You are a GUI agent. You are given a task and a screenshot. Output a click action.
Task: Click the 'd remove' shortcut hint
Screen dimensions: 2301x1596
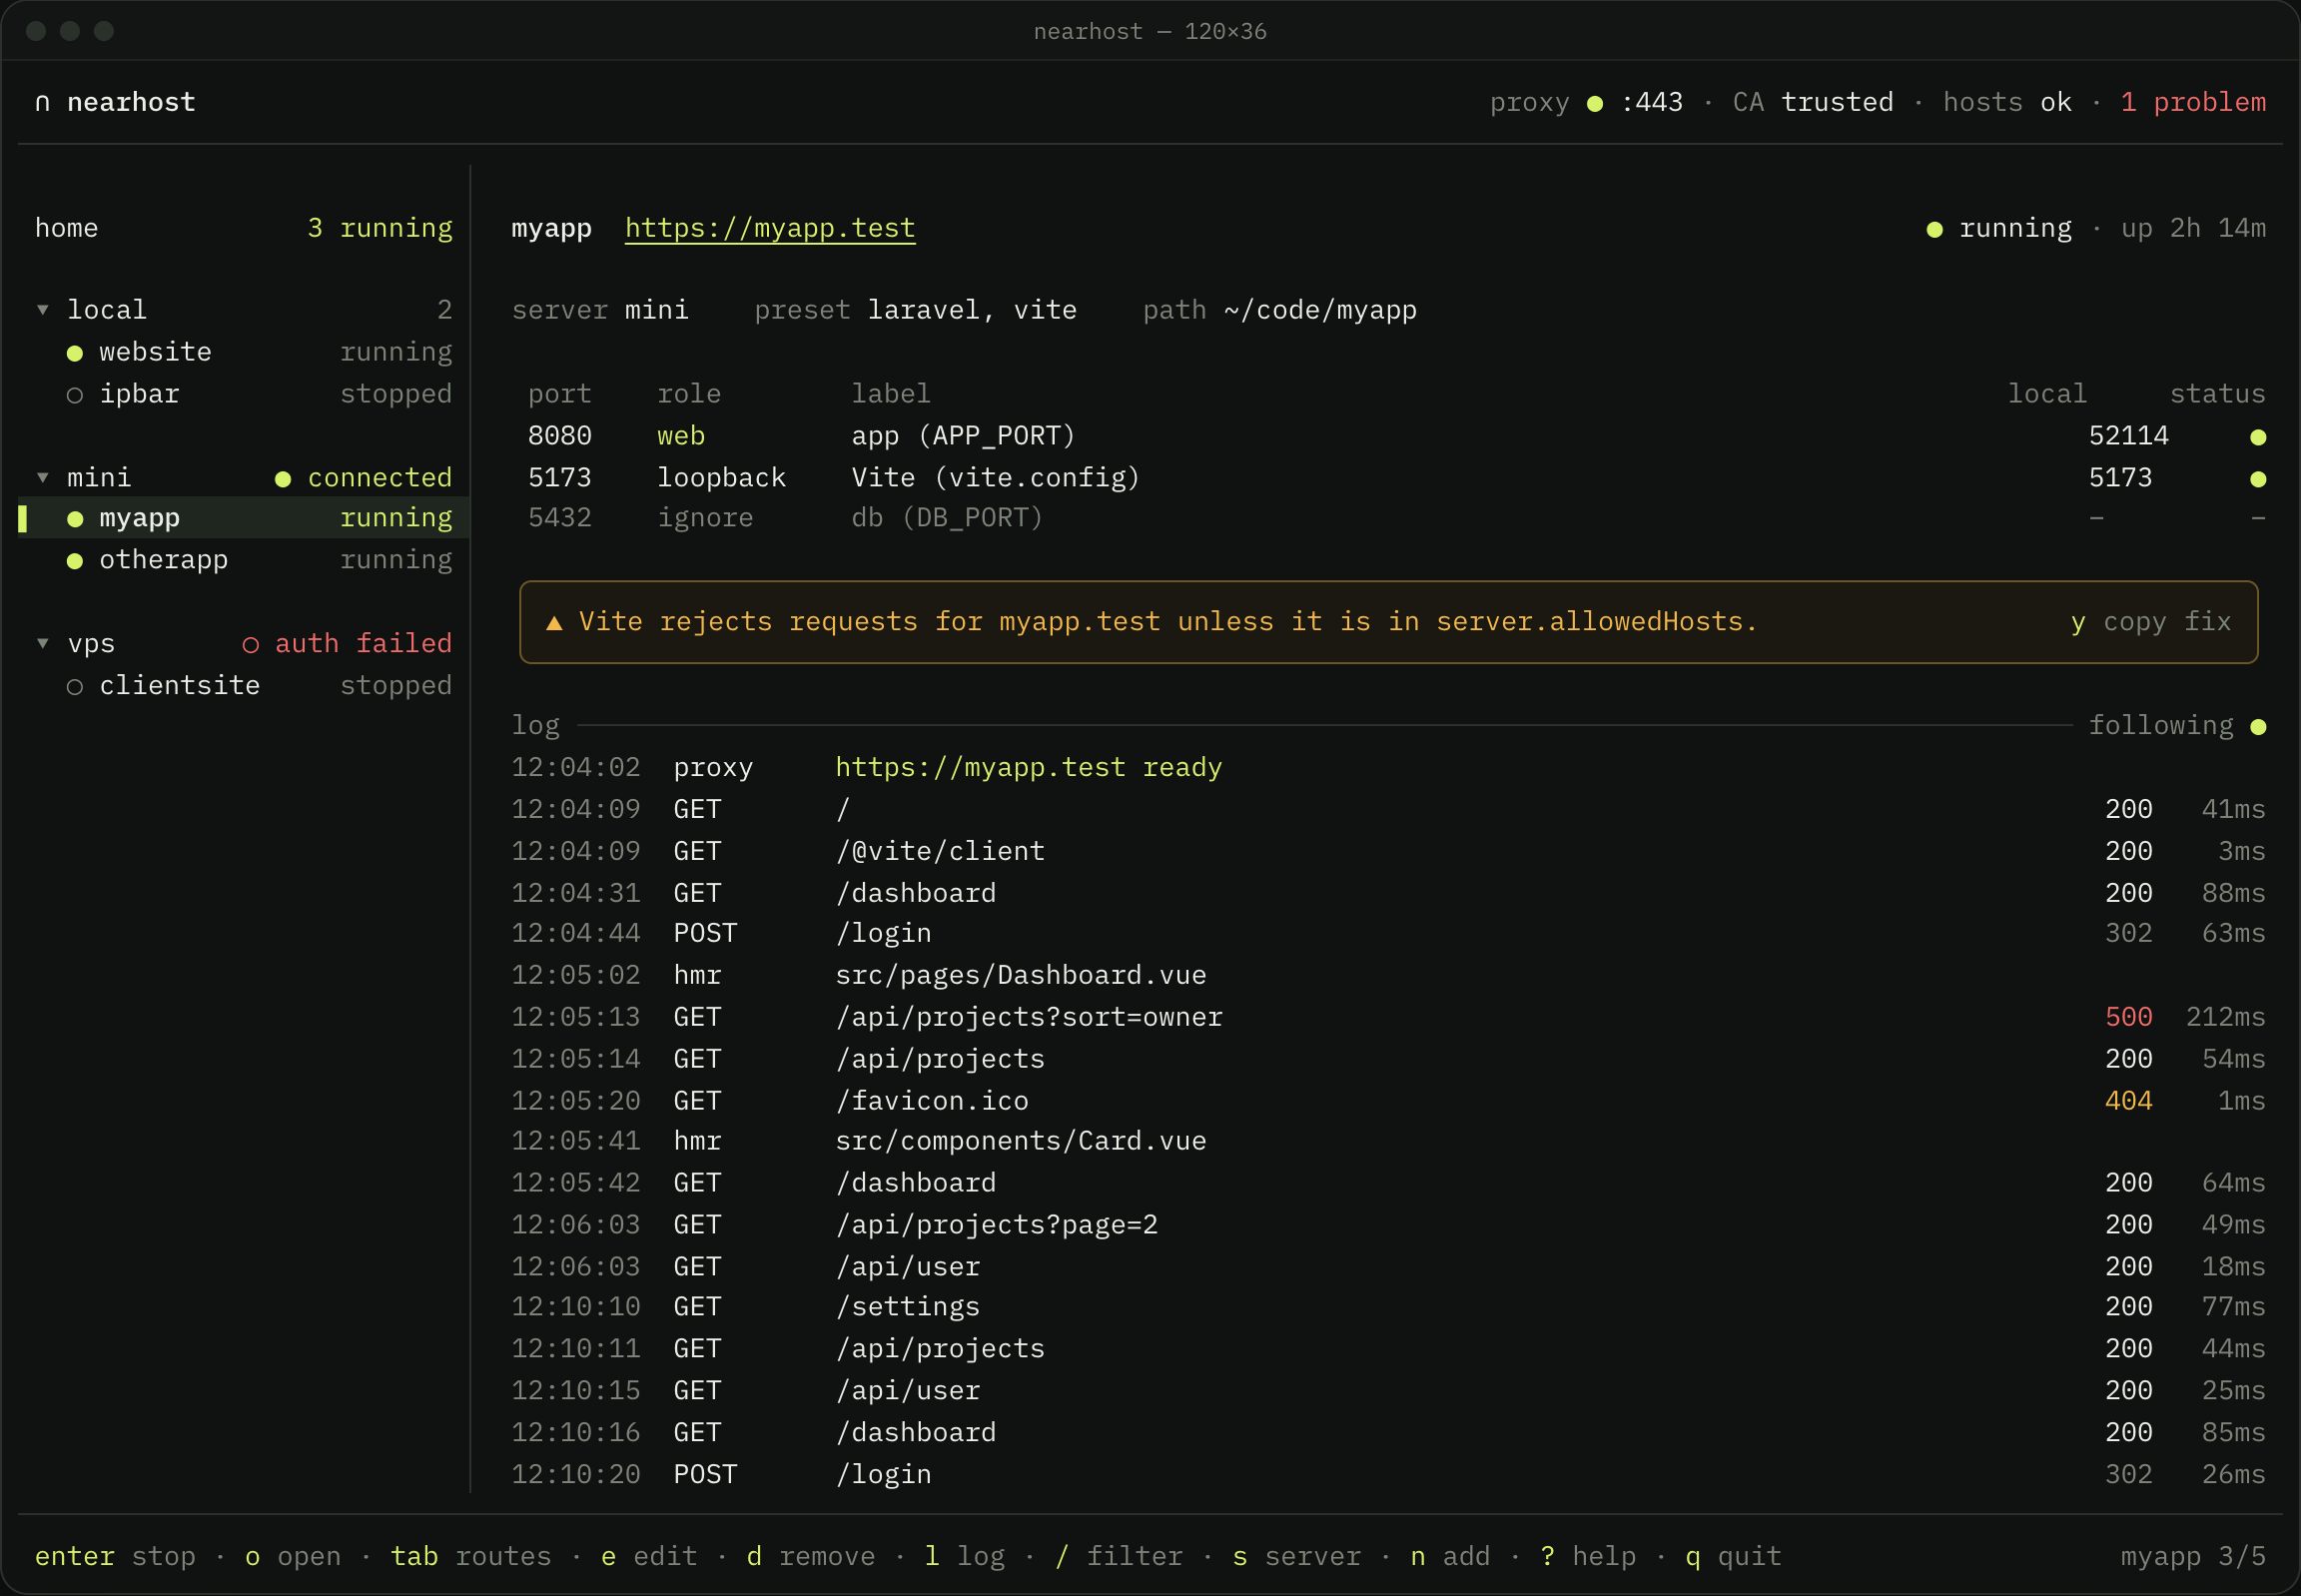pyautogui.click(x=811, y=1556)
